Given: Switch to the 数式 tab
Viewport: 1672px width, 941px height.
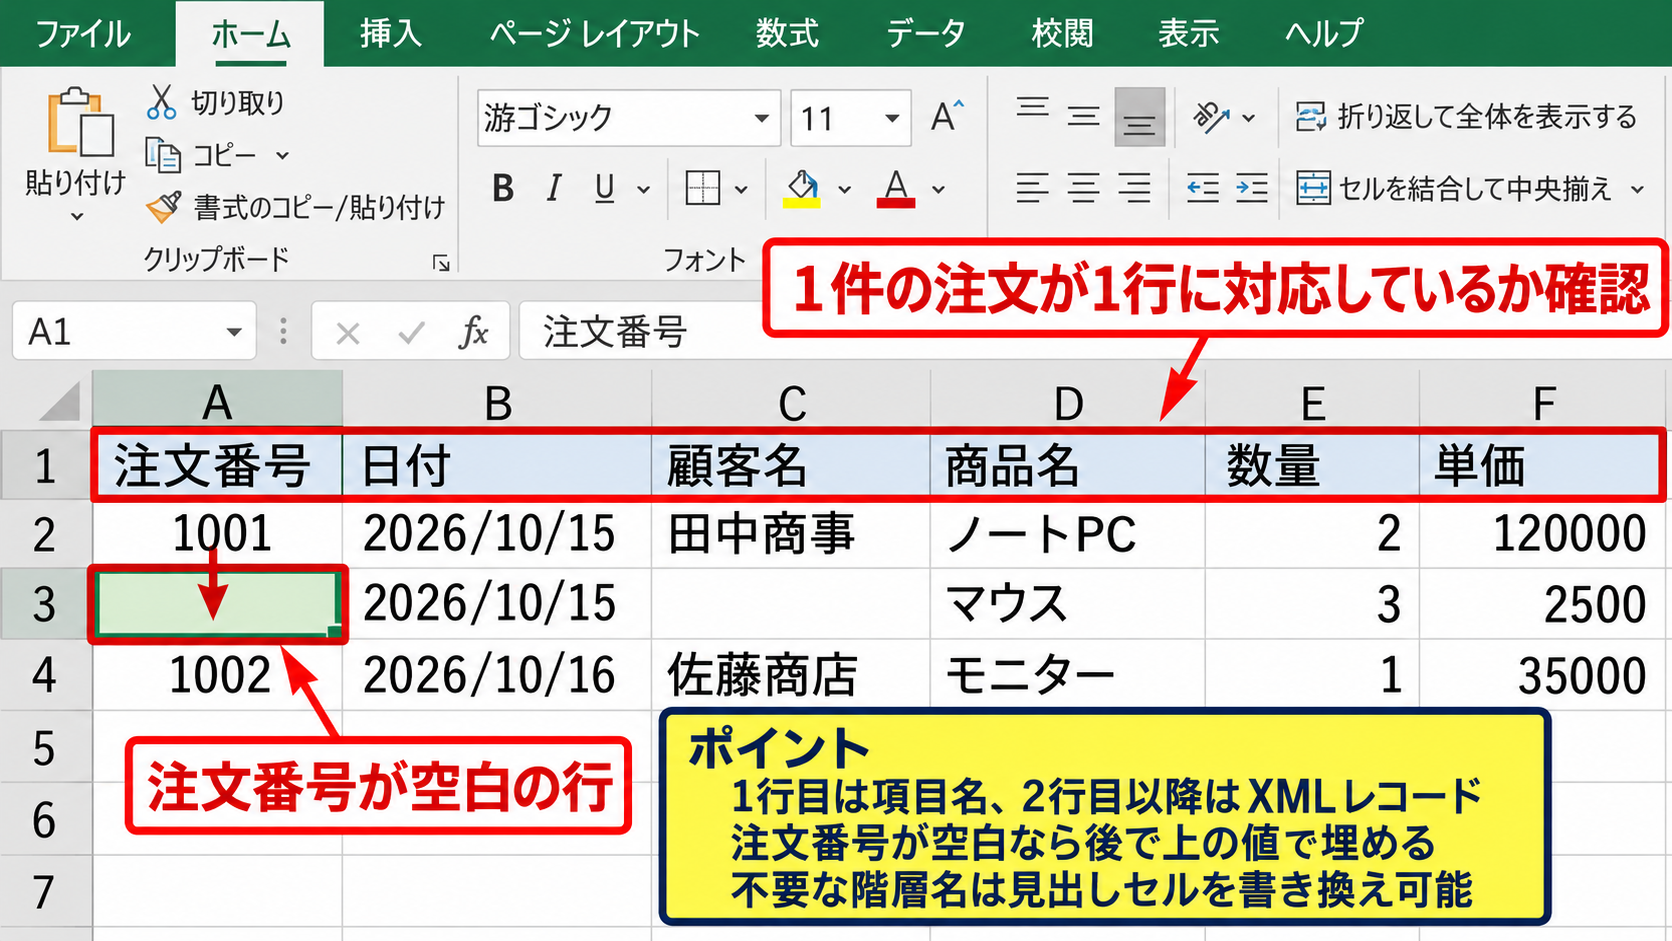Looking at the screenshot, I should 787,33.
